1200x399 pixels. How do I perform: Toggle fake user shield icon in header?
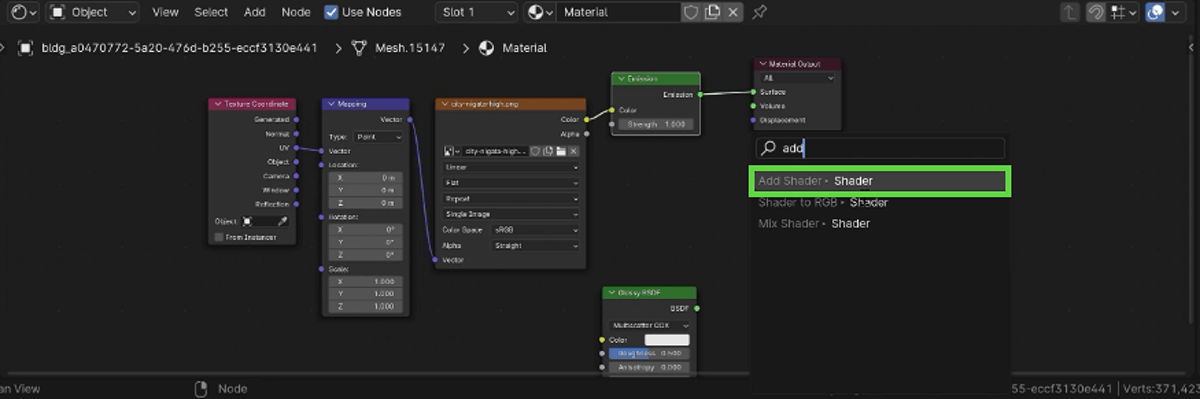[x=691, y=12]
